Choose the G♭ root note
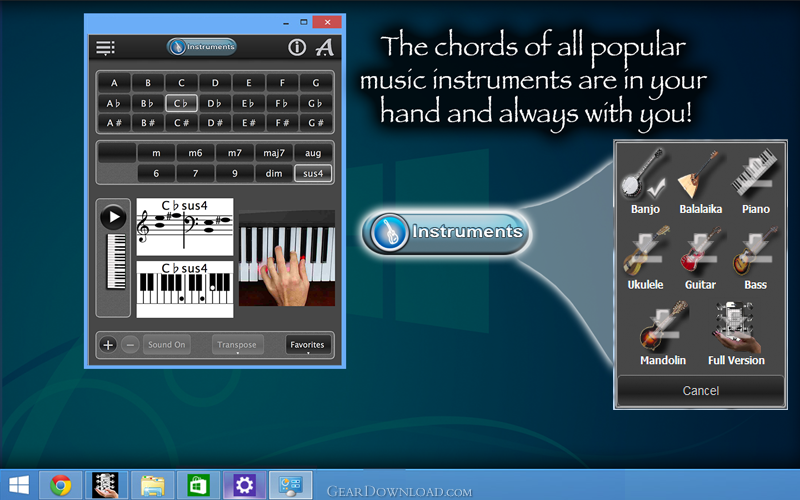Screen dimensions: 800x500 (x=316, y=103)
